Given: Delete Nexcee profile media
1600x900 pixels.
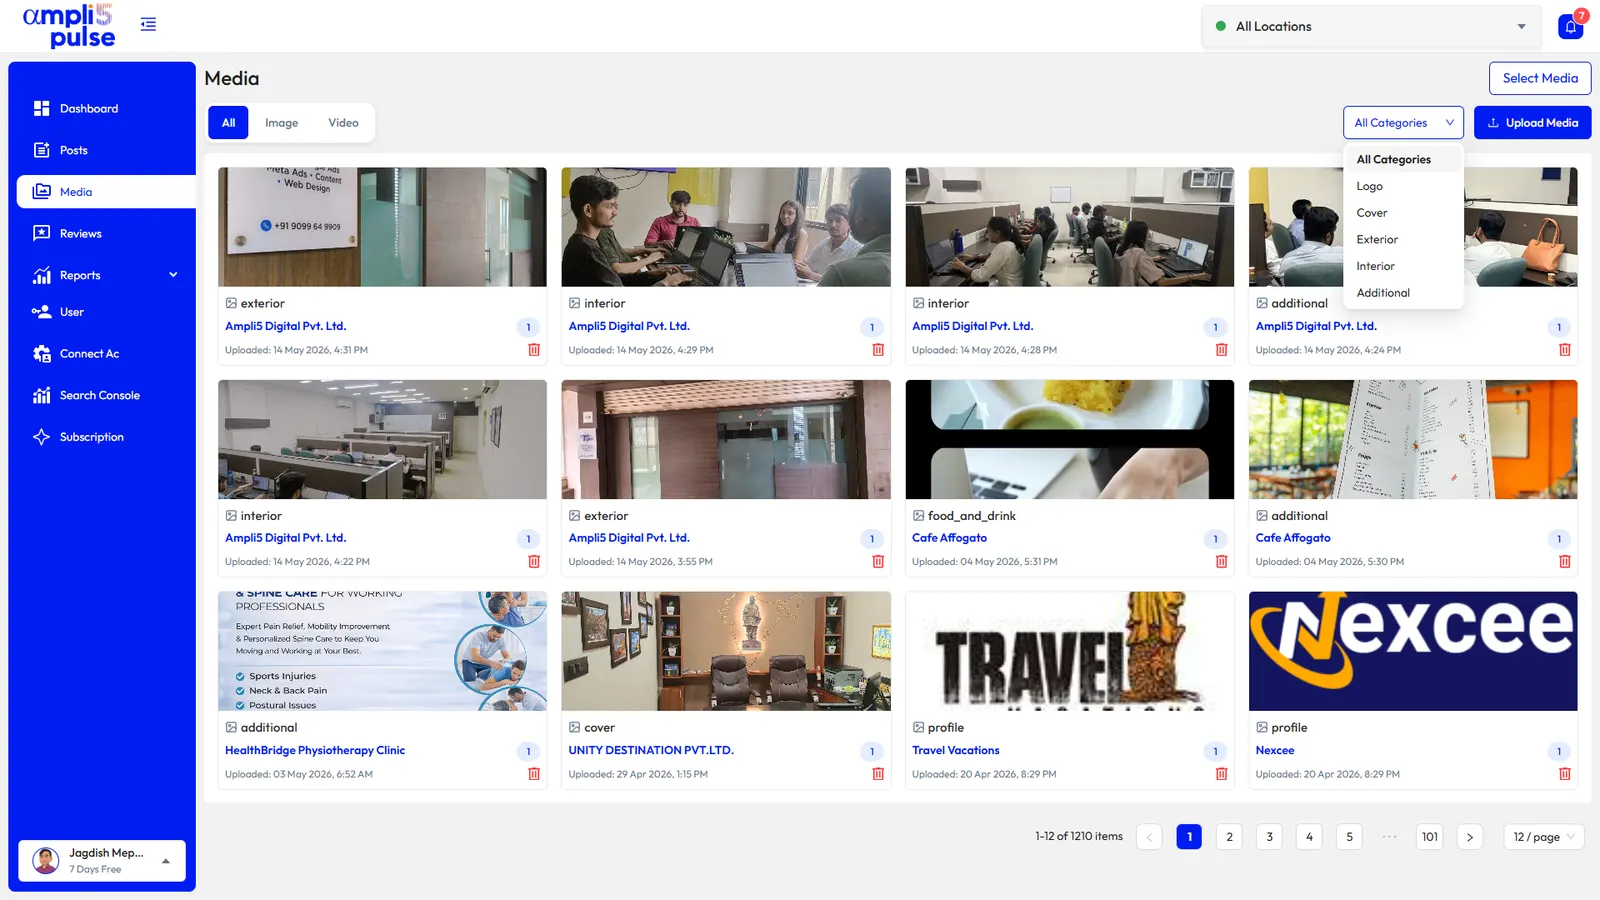Looking at the screenshot, I should click(x=1565, y=774).
